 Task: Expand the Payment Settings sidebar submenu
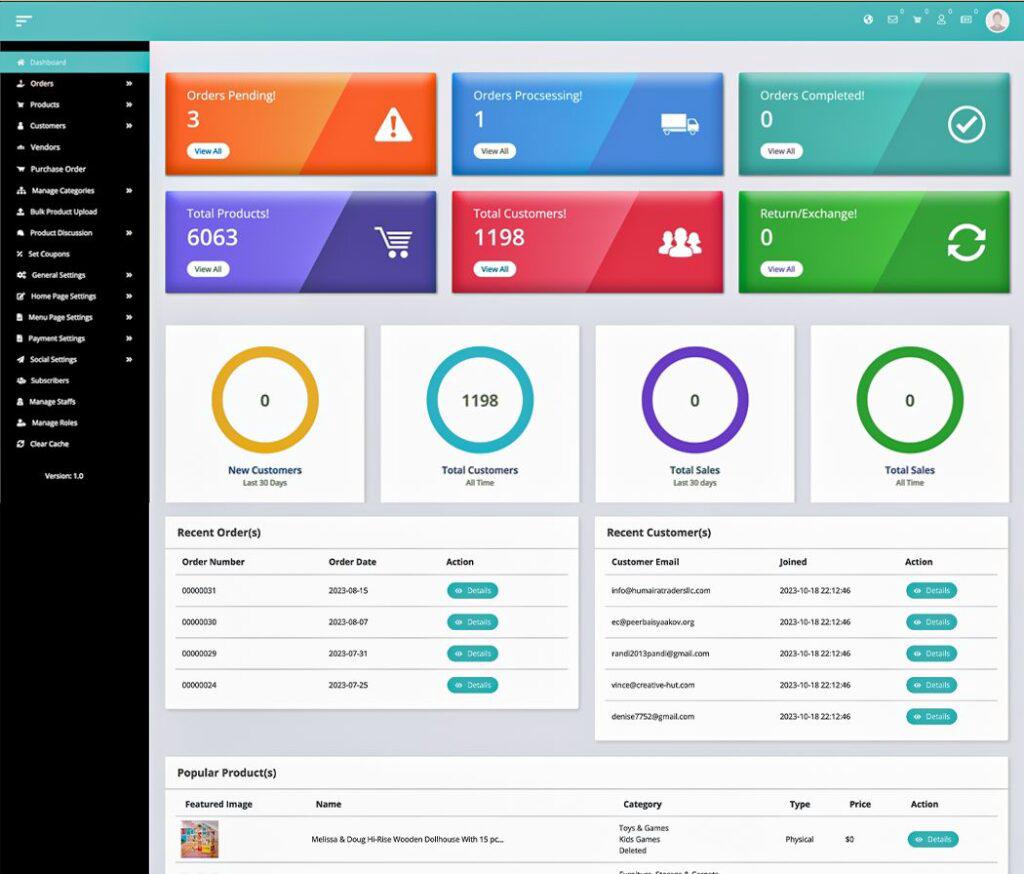pyautogui.click(x=128, y=338)
